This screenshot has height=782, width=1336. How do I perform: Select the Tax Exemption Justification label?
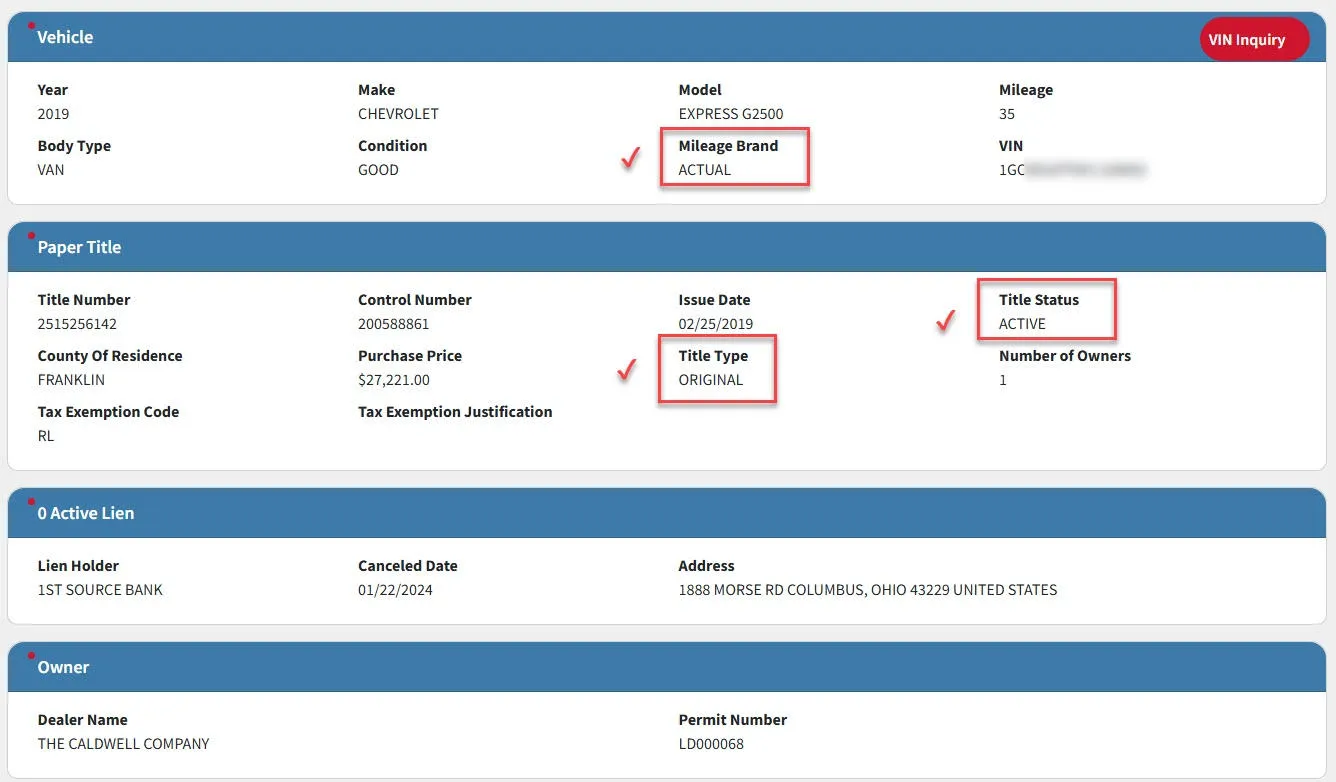coord(455,412)
